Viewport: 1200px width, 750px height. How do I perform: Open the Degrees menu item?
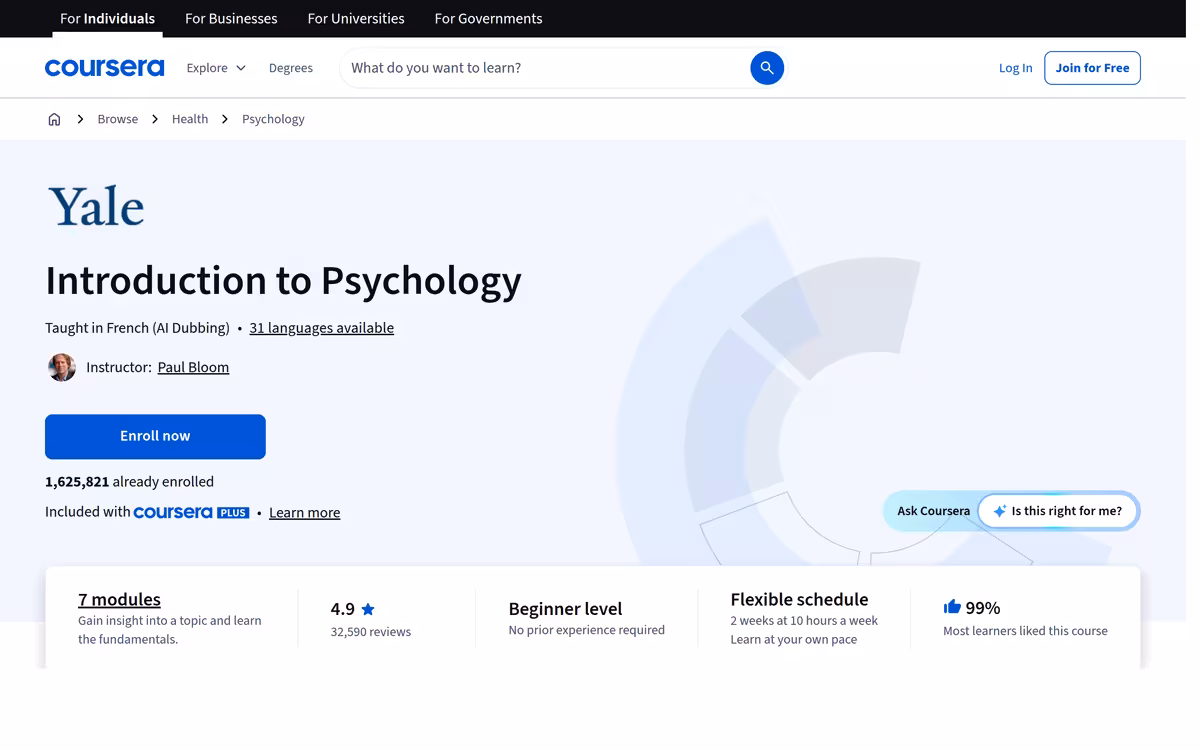[291, 68]
